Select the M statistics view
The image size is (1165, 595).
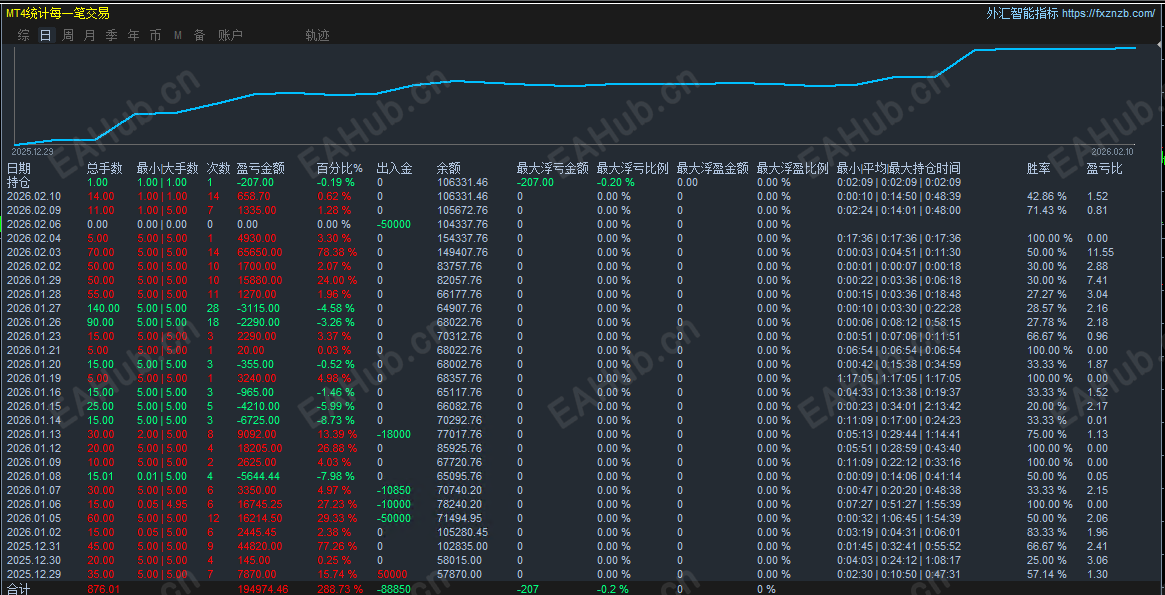click(177, 34)
